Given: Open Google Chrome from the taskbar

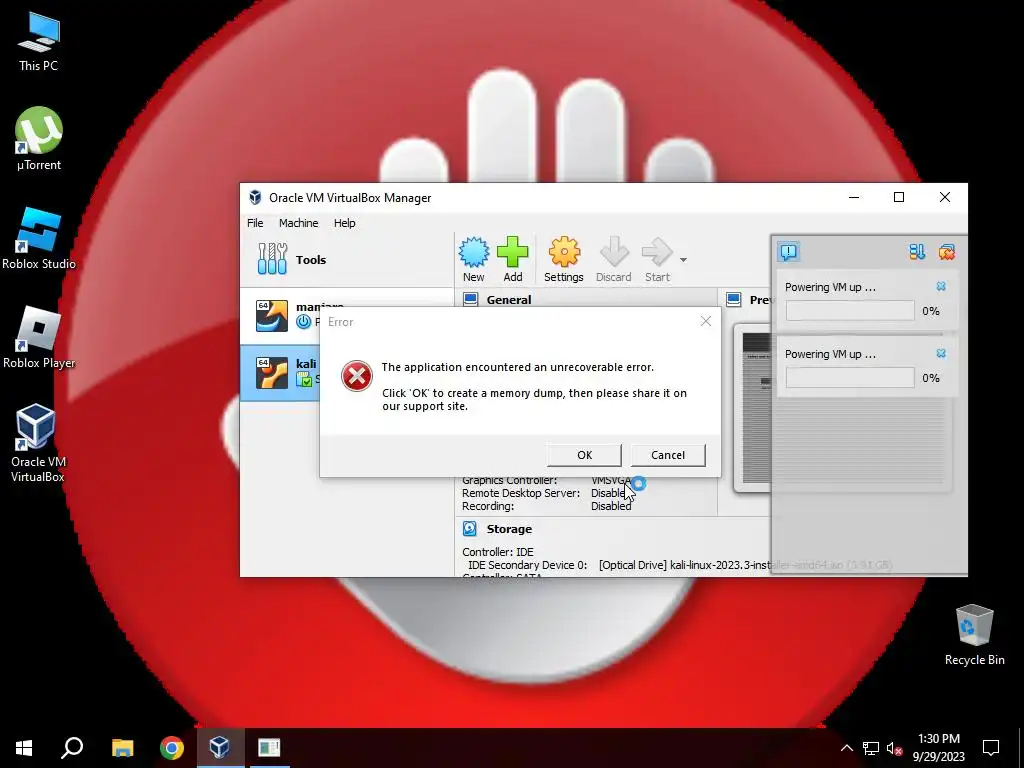Looking at the screenshot, I should (x=172, y=748).
